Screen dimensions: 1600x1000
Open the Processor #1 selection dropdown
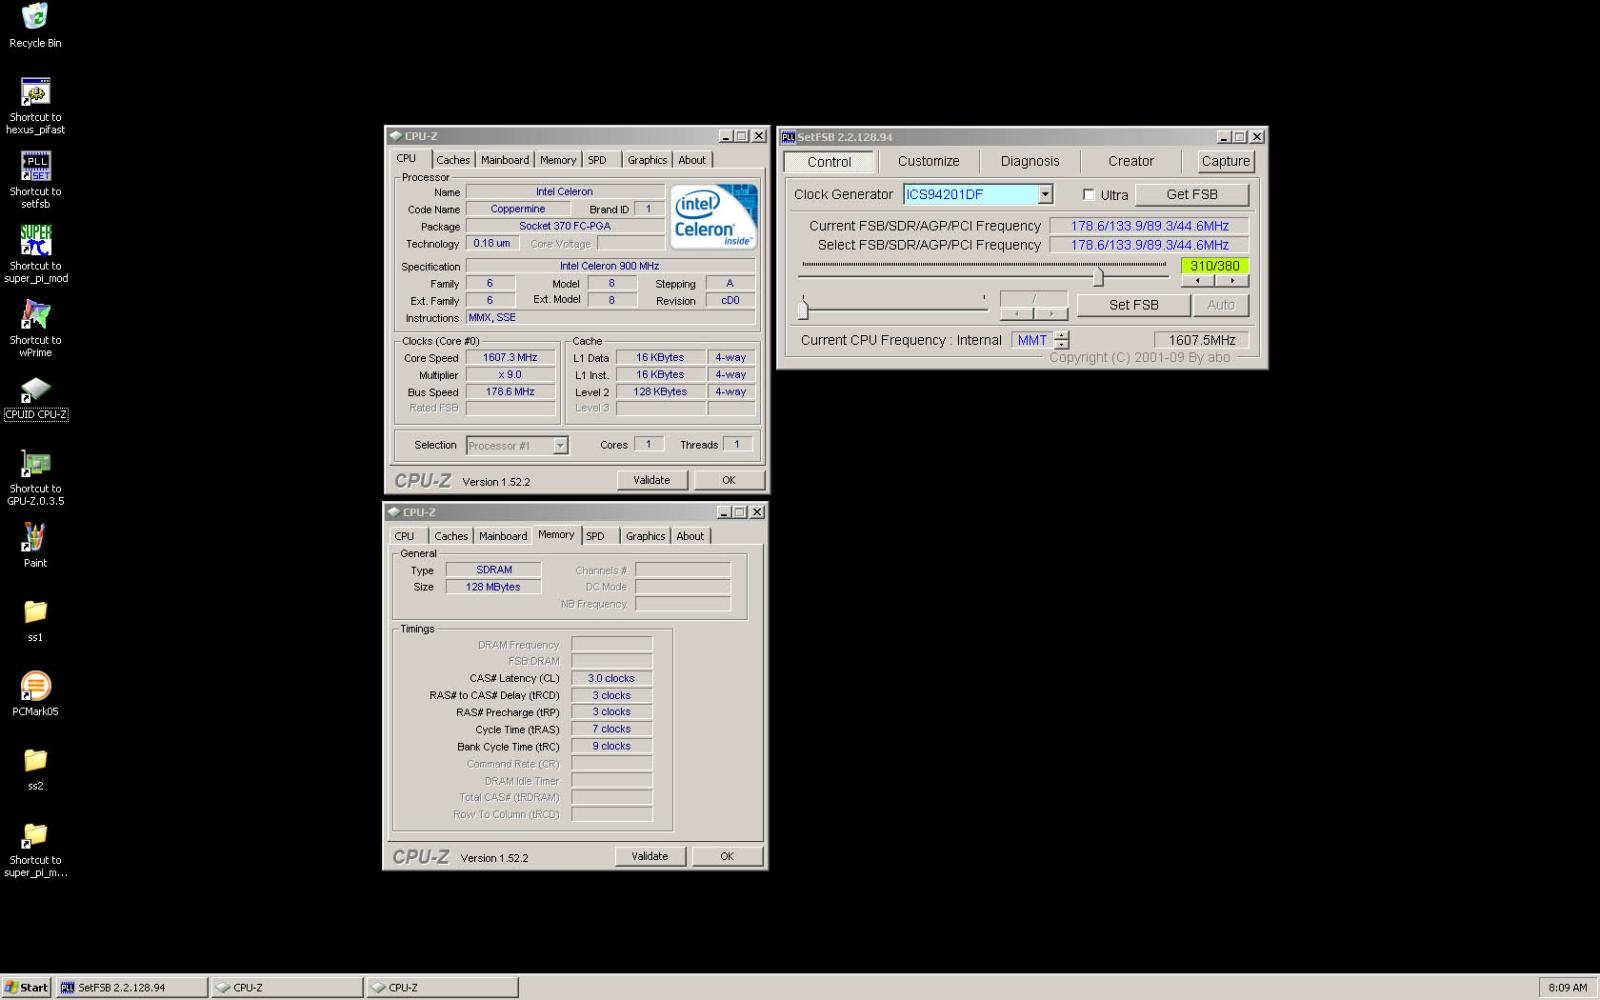point(560,446)
